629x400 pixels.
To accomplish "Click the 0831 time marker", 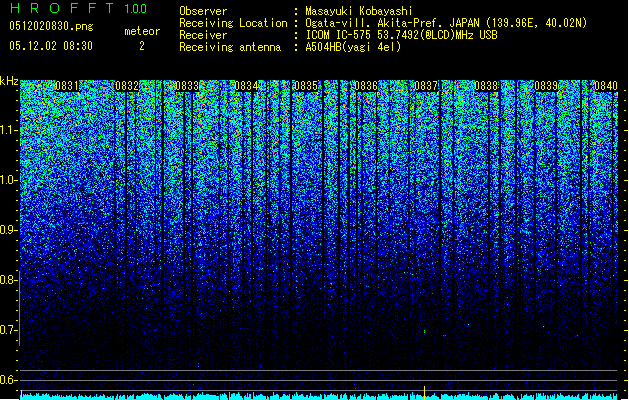I will (x=67, y=86).
